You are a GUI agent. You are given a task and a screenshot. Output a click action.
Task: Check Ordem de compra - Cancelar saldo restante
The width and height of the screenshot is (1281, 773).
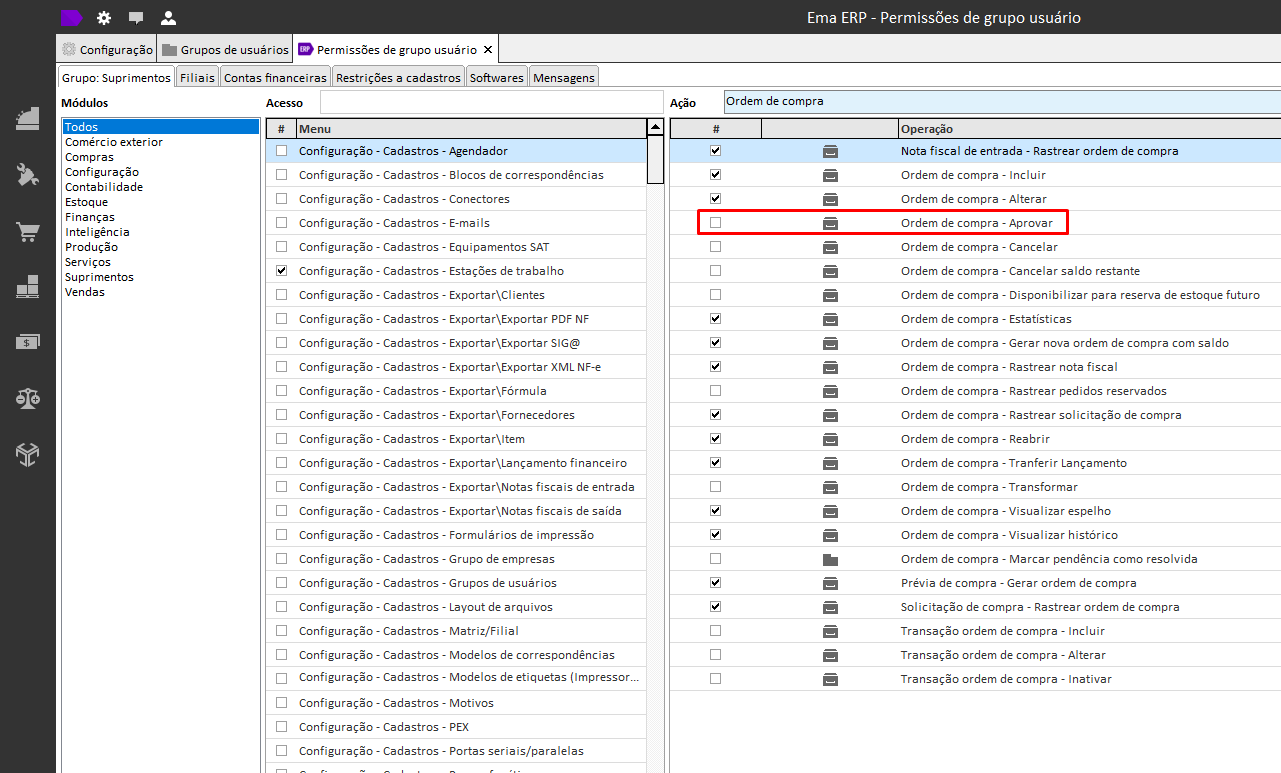pyautogui.click(x=715, y=270)
